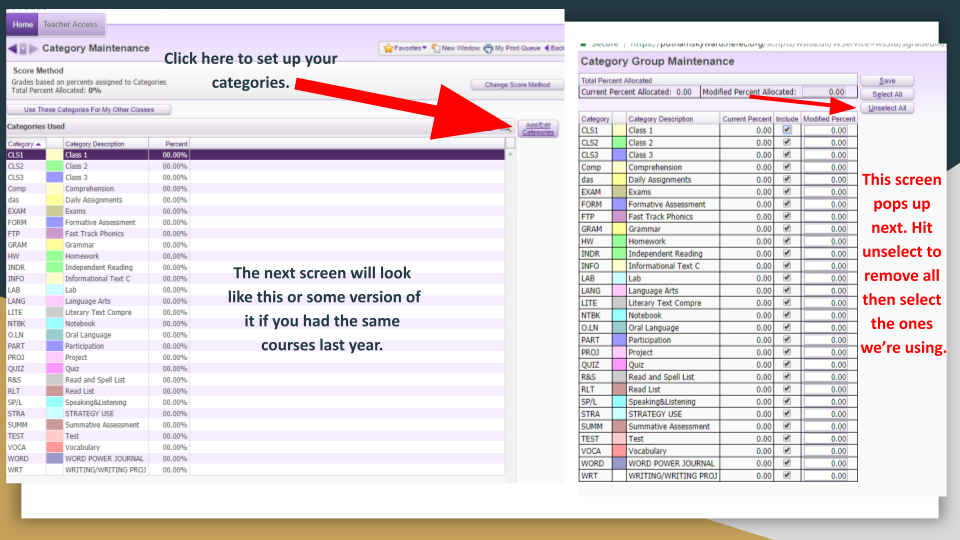
Task: Open a New Window
Action: pyautogui.click(x=456, y=48)
